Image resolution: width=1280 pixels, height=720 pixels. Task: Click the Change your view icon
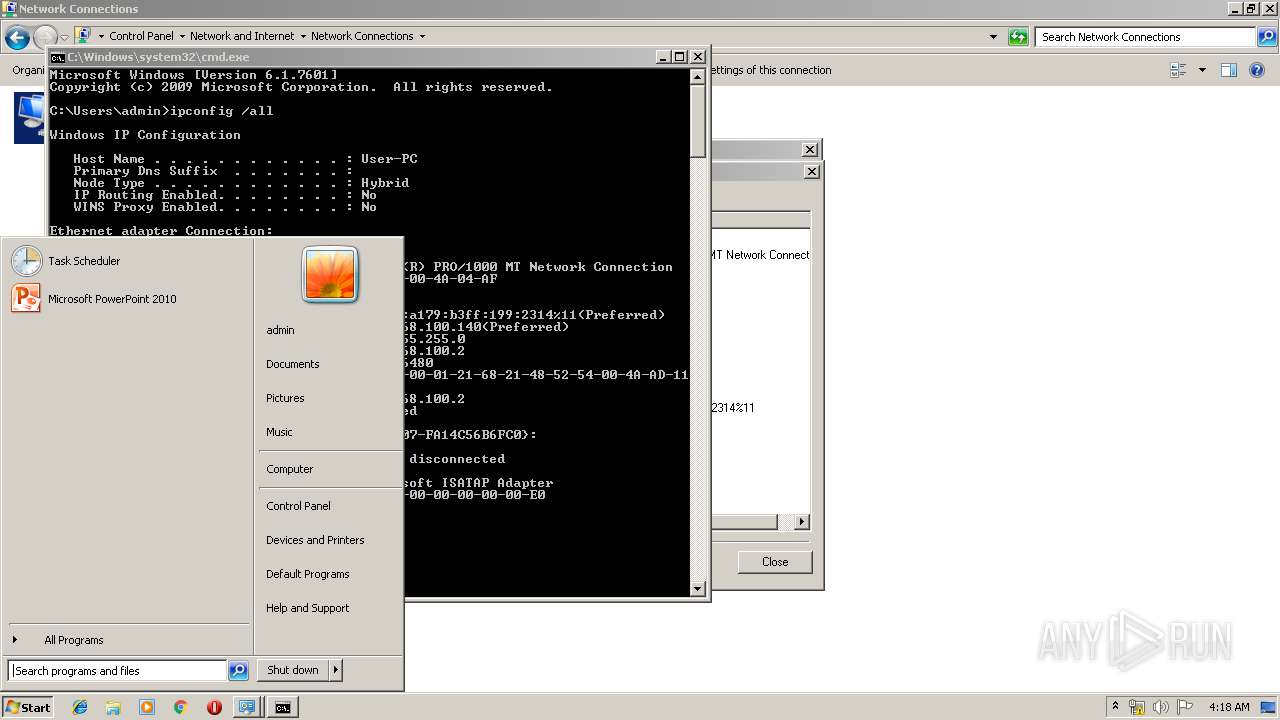tap(1178, 70)
